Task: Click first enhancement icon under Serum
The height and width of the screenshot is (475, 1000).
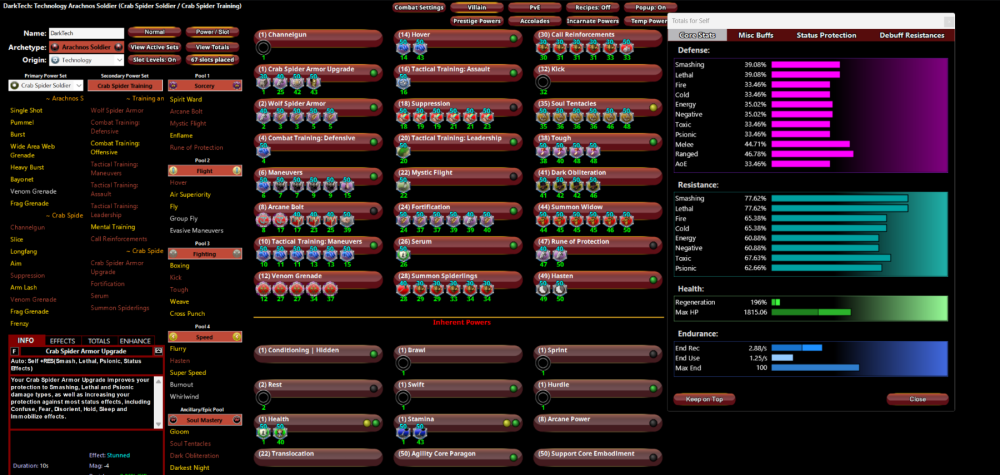Action: 403,253
